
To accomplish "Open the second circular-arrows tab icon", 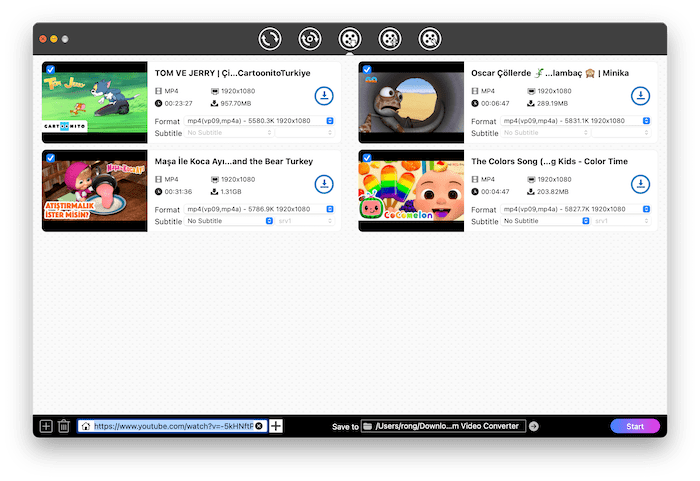I will click(309, 39).
